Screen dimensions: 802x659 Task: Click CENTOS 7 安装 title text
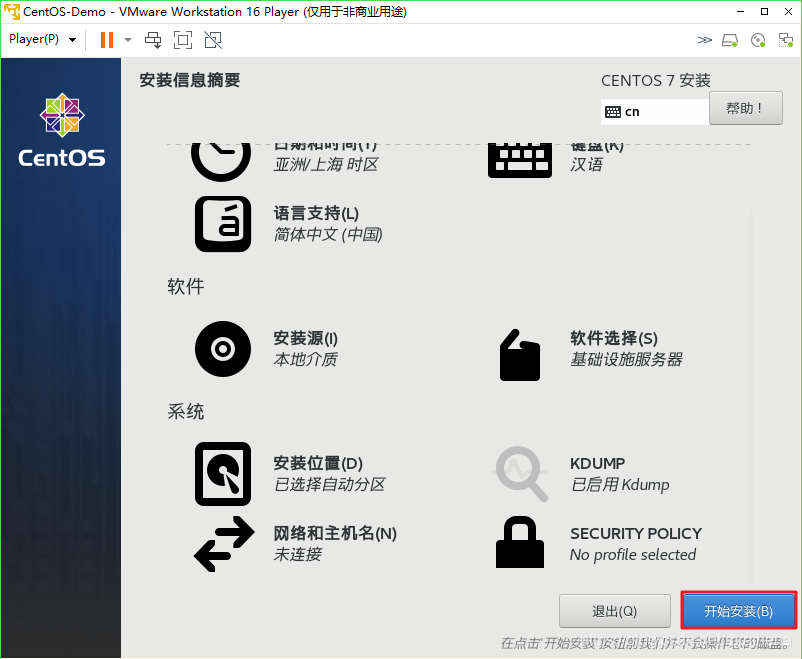pyautogui.click(x=656, y=80)
